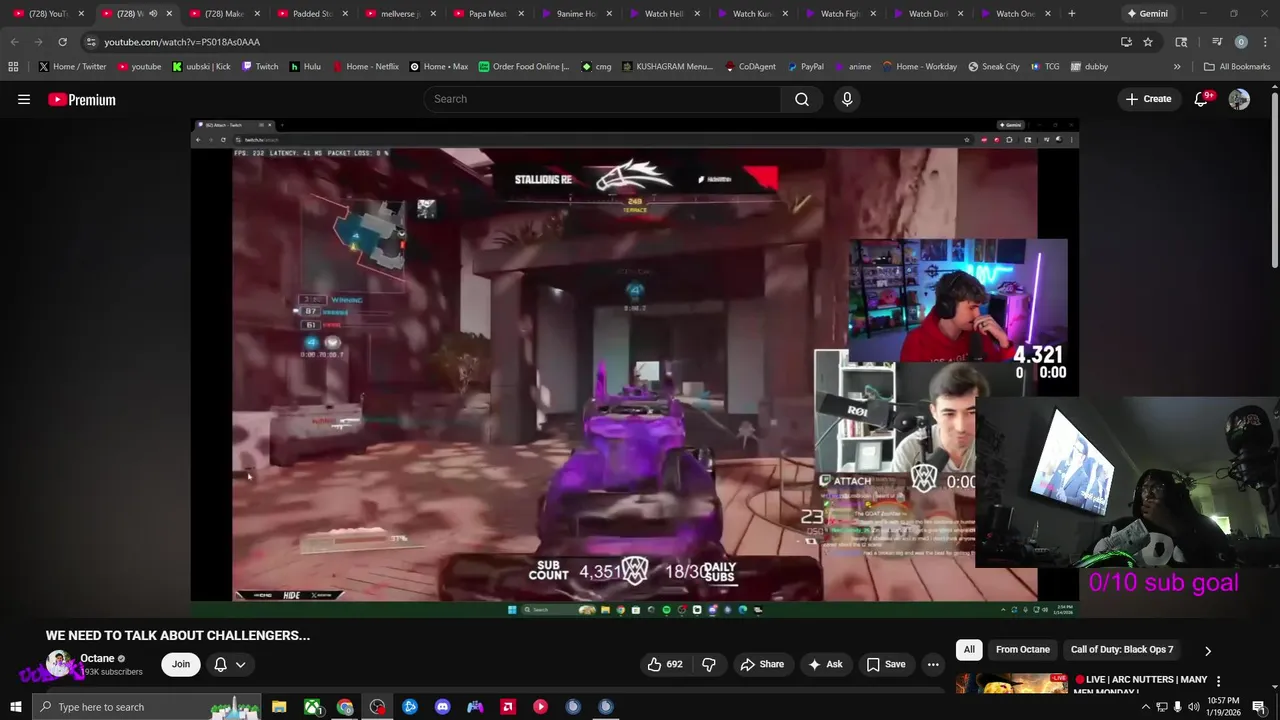
Task: Open Xbox app from taskbar
Action: pyautogui.click(x=312, y=707)
